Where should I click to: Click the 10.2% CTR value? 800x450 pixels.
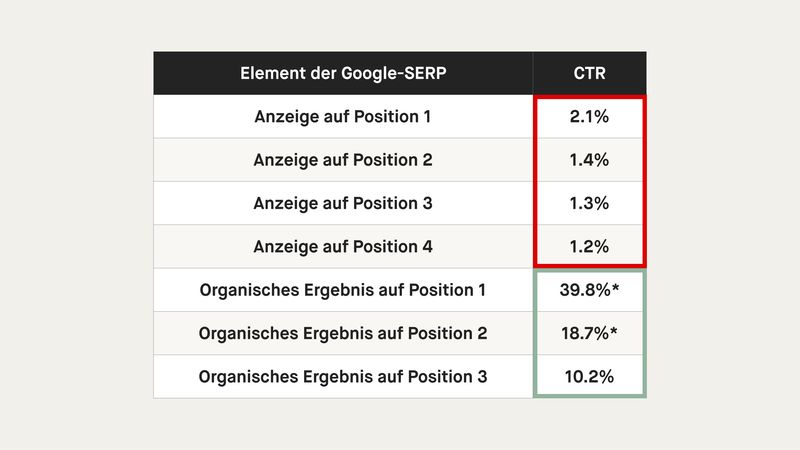[589, 377]
